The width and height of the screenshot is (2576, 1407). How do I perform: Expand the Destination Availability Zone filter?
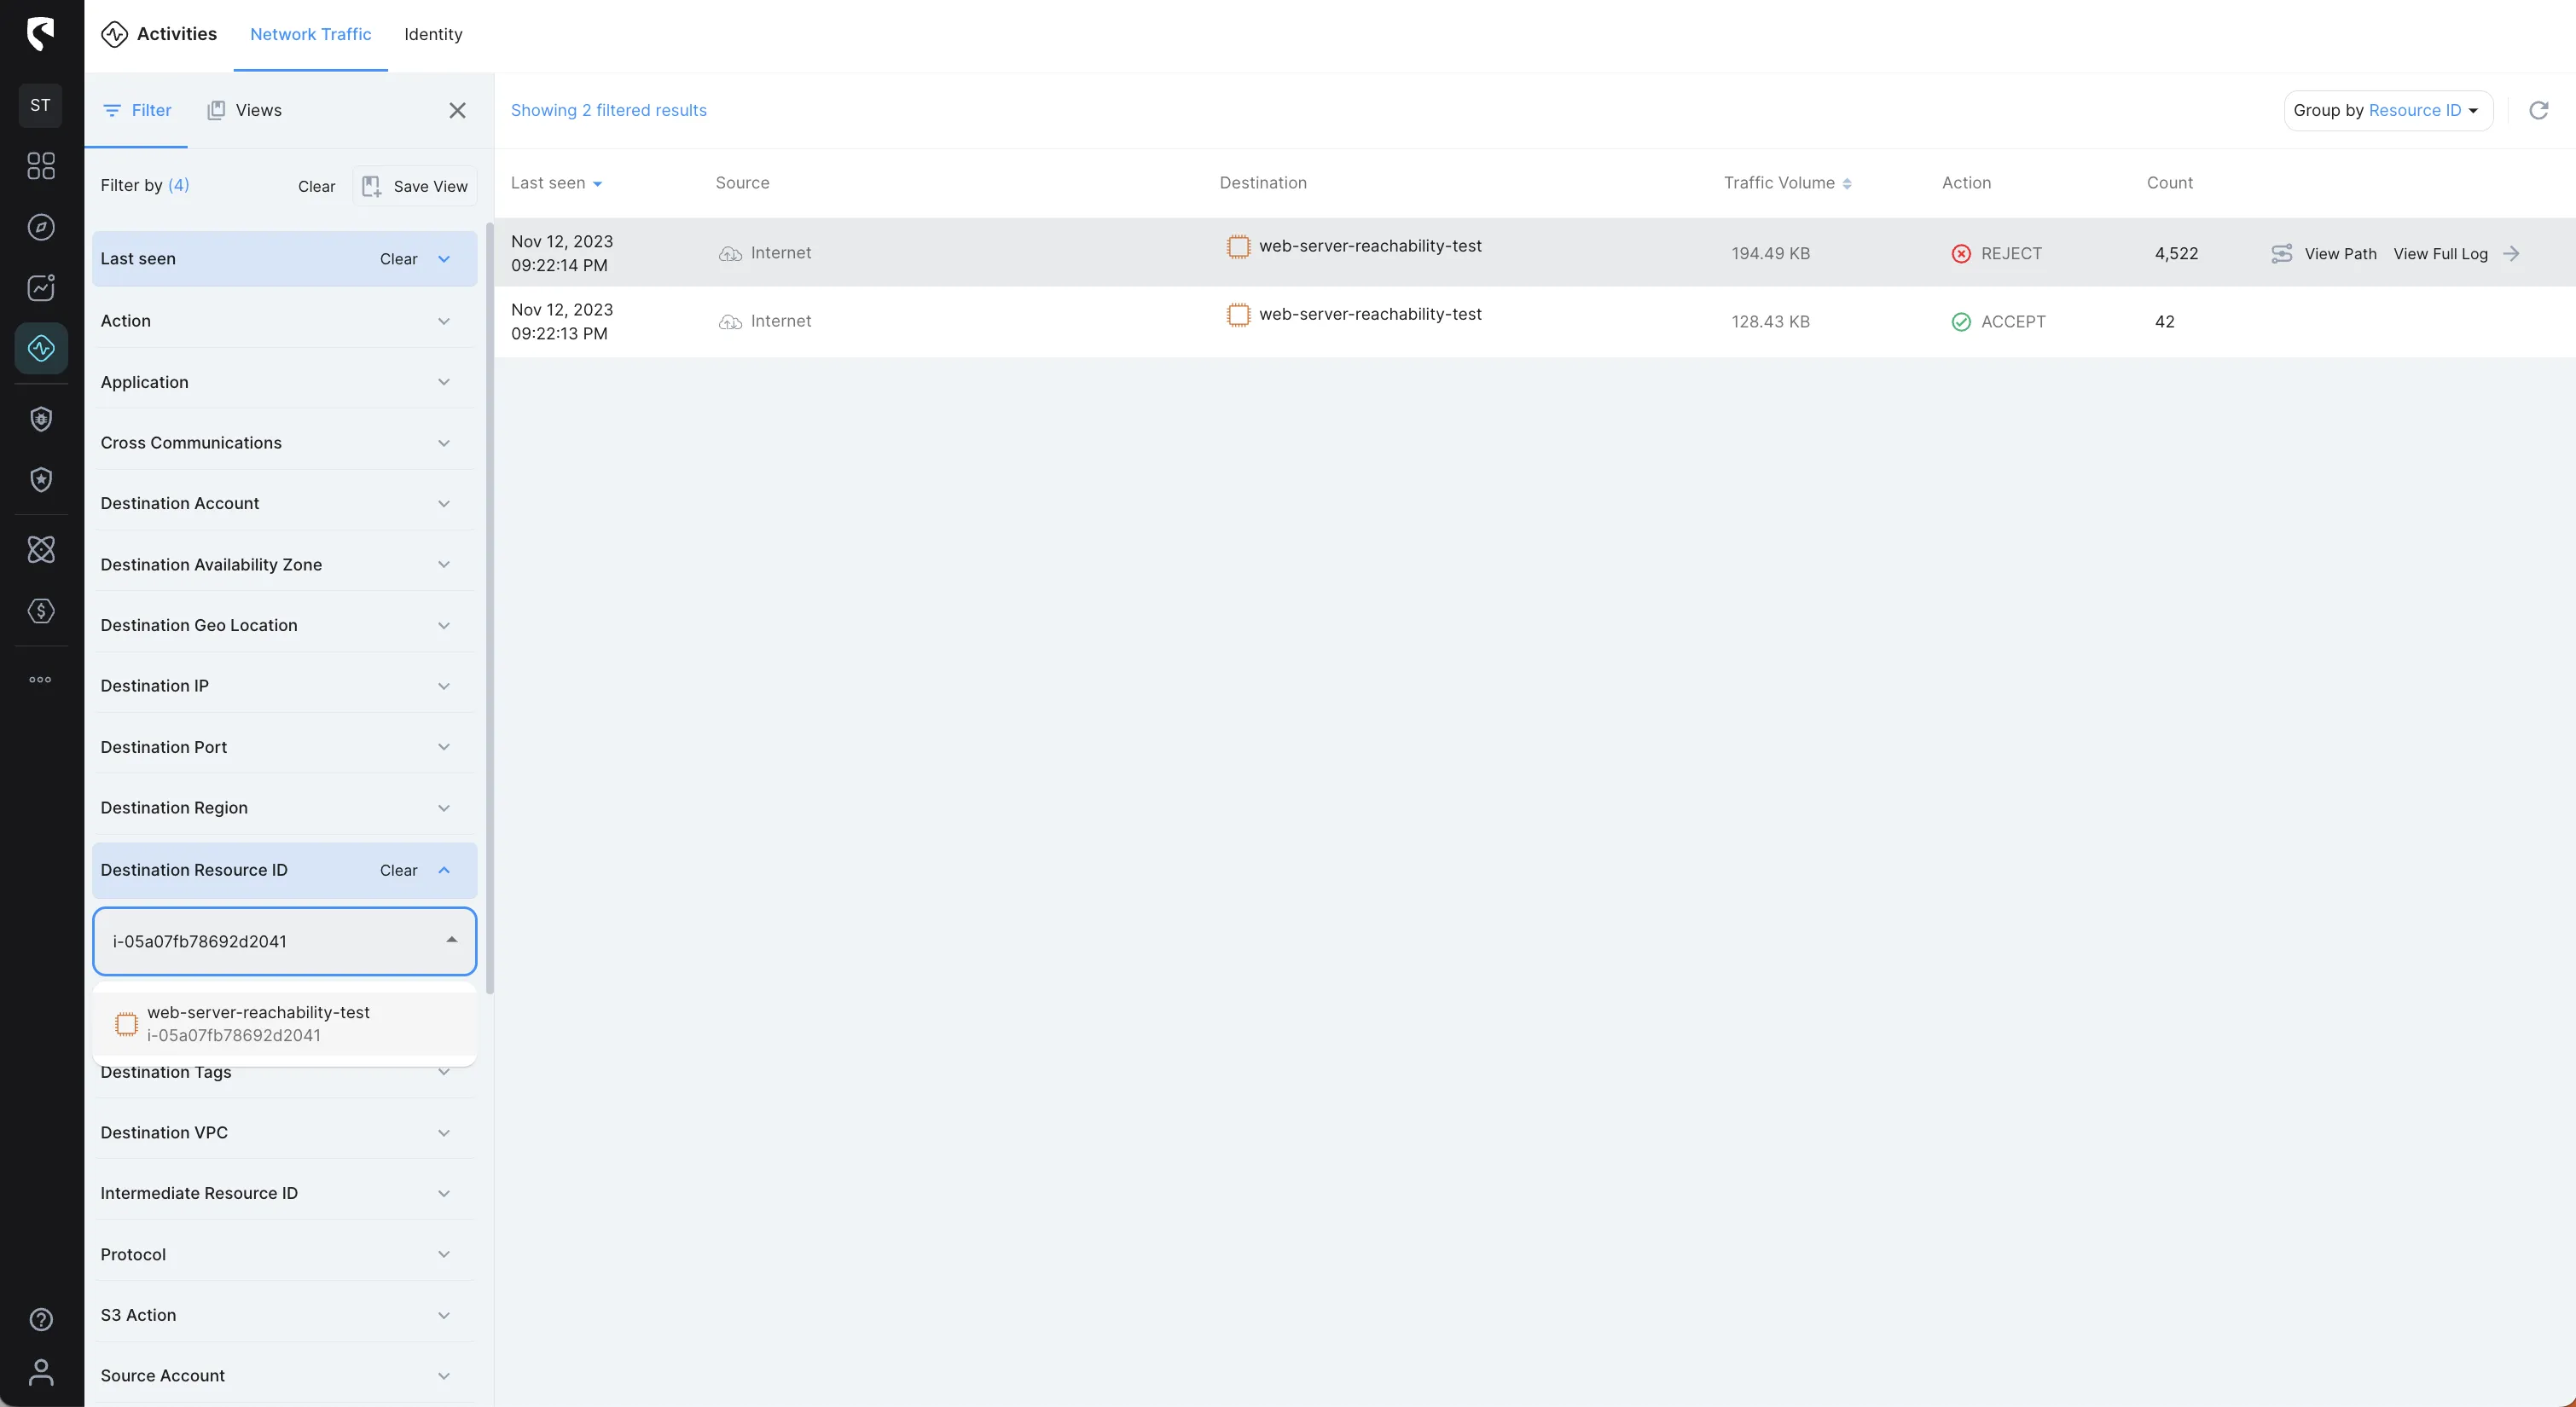(x=284, y=565)
